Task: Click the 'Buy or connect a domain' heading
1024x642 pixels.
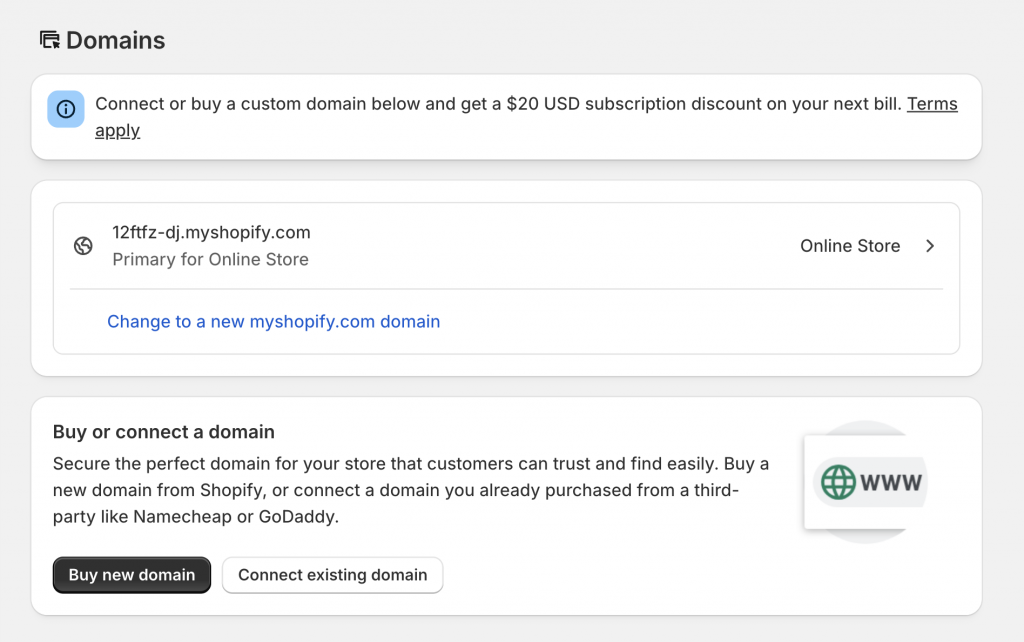Action: (x=163, y=432)
